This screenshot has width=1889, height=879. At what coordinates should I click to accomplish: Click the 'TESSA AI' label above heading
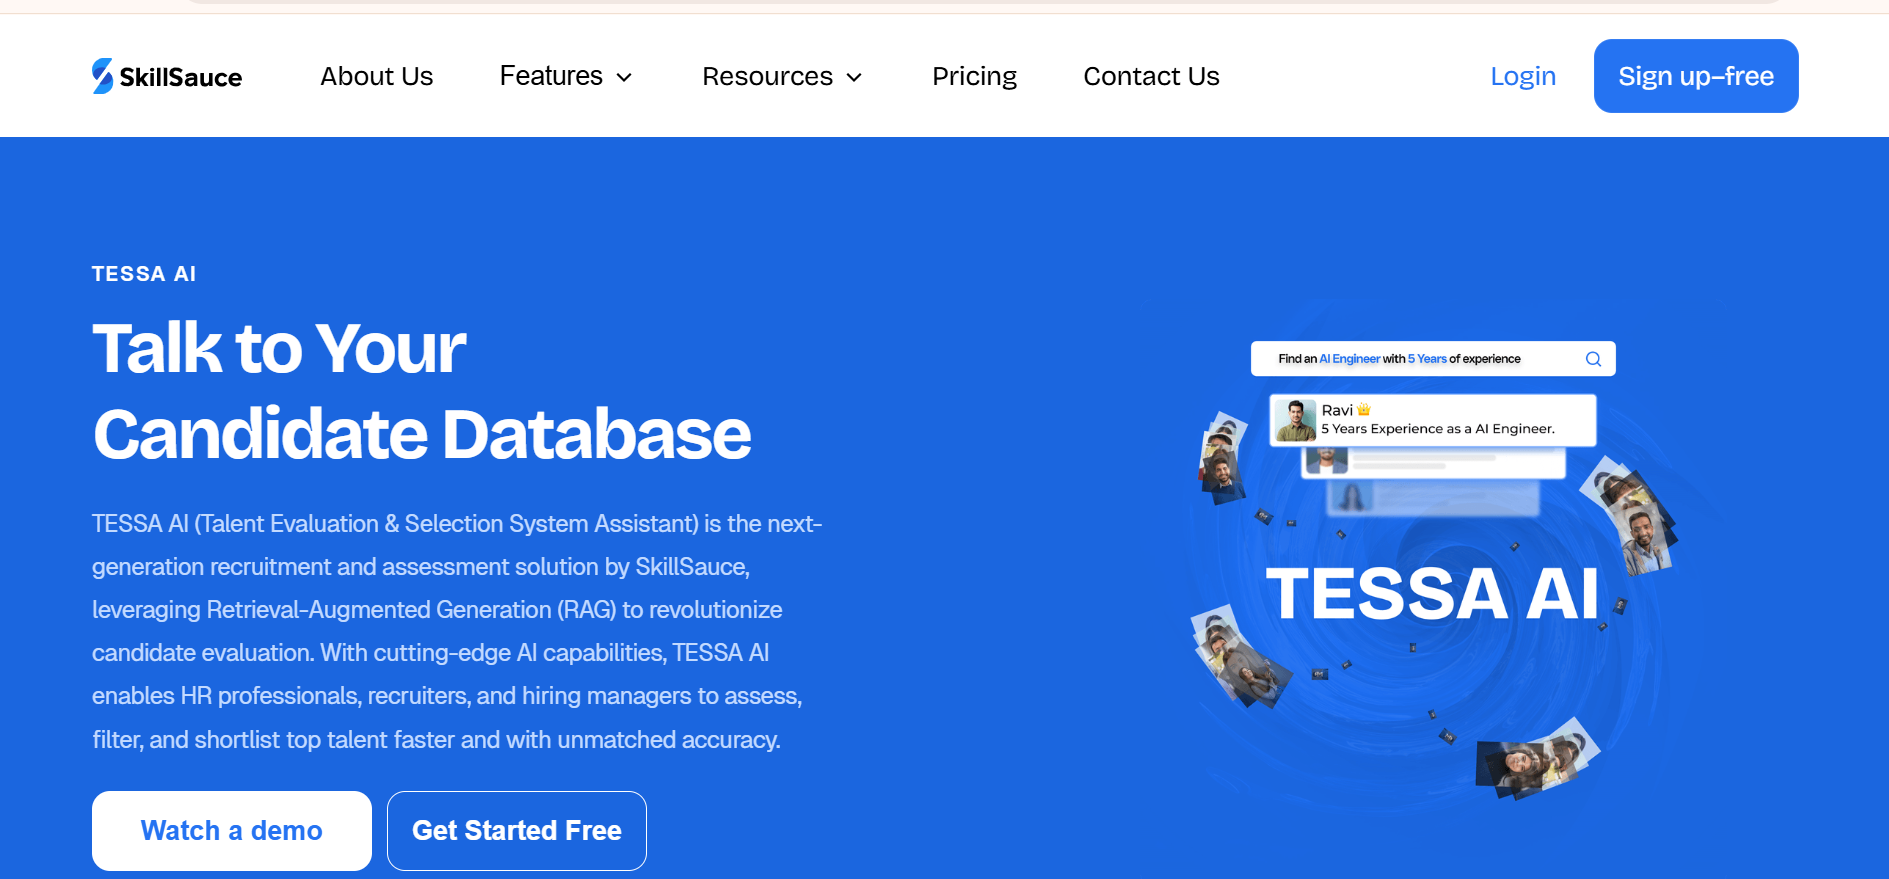144,274
